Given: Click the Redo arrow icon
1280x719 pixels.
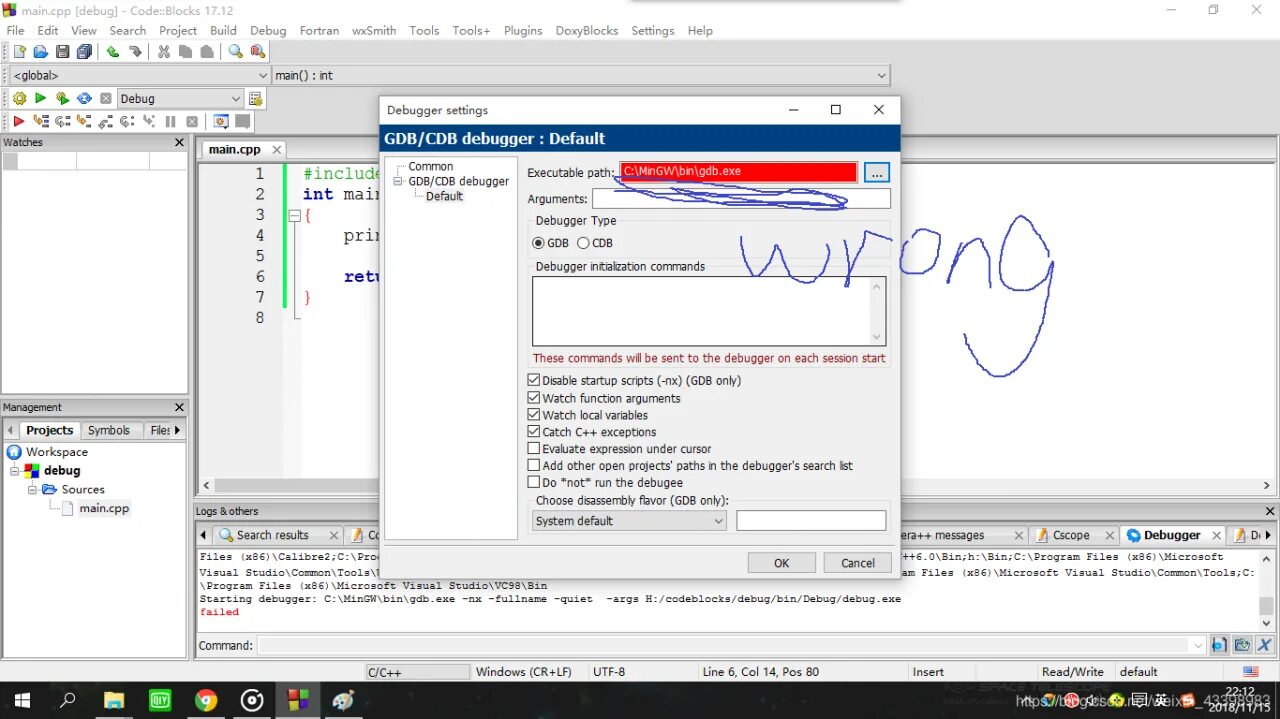Looking at the screenshot, I should click(x=135, y=52).
